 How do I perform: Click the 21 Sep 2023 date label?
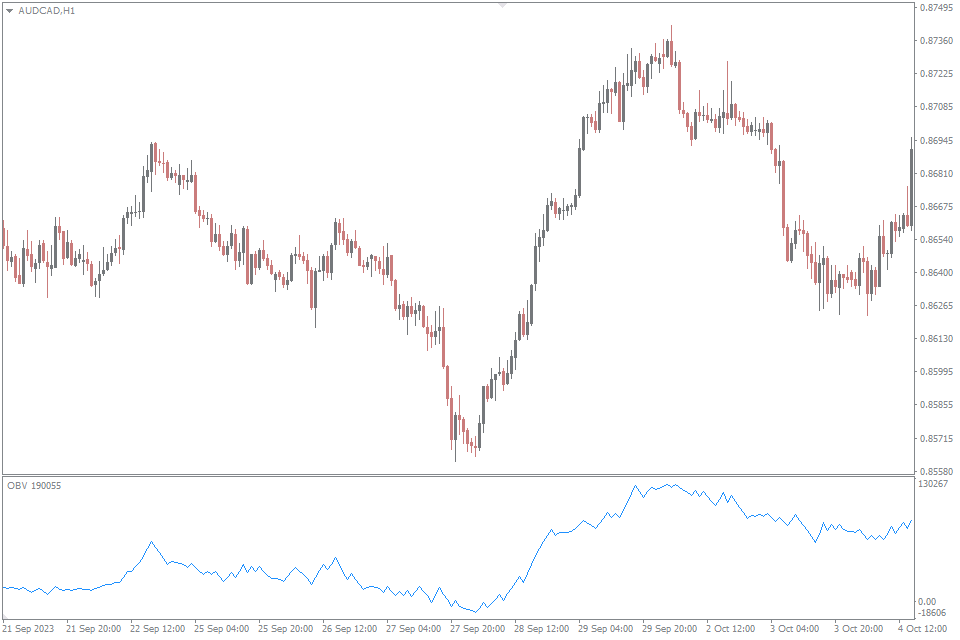point(28,629)
